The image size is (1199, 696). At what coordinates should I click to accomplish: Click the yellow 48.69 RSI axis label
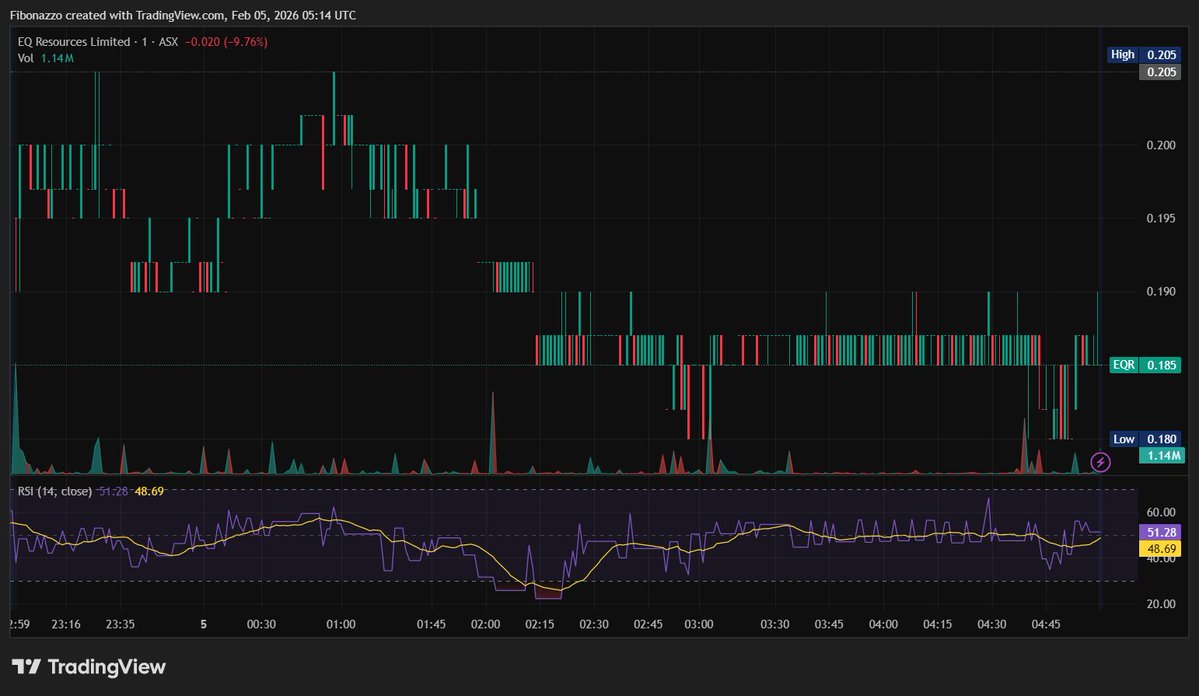[x=1161, y=548]
